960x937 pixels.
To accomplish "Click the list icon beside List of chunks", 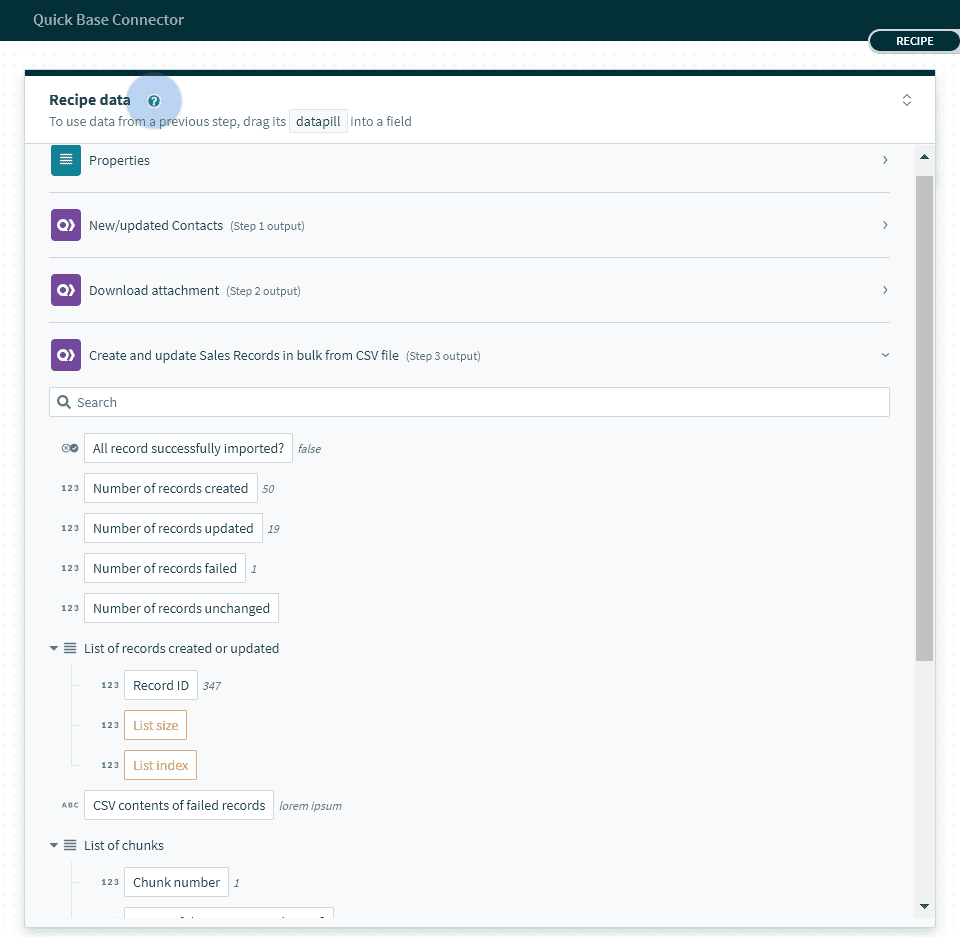I will tap(70, 845).
